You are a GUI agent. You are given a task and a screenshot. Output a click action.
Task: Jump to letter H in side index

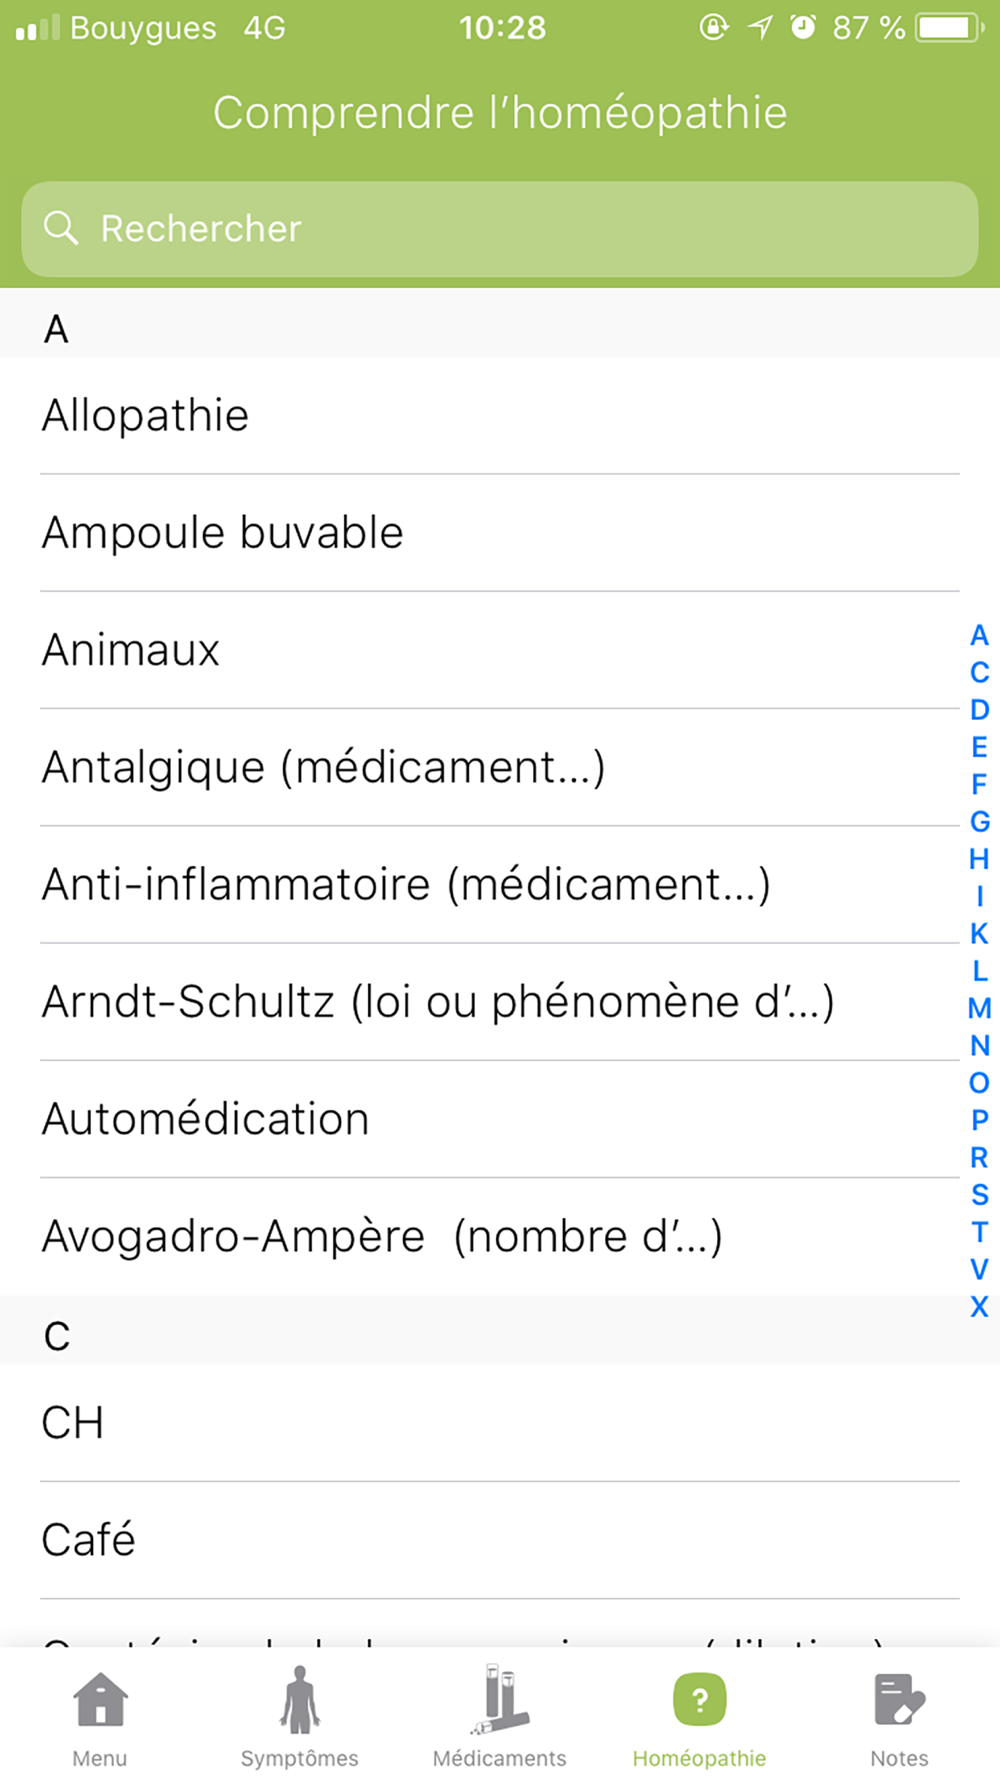click(x=979, y=859)
